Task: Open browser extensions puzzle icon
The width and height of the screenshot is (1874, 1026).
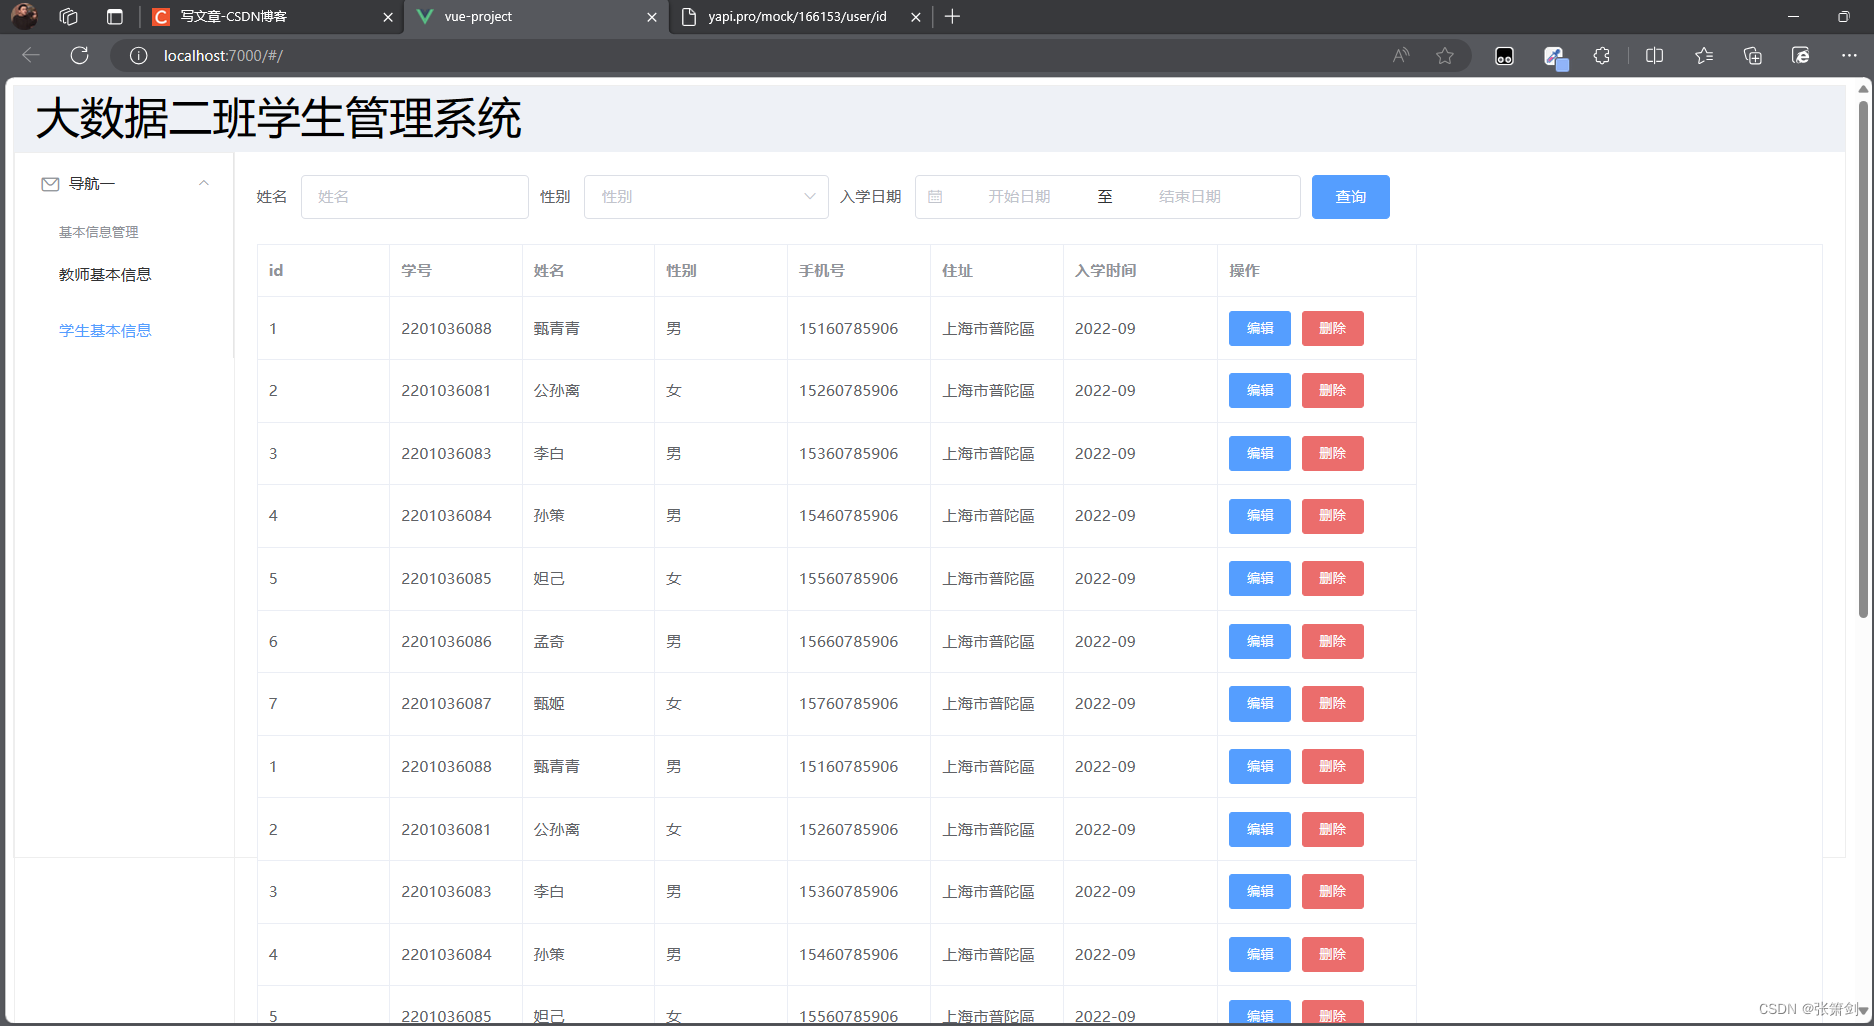Action: [1602, 56]
